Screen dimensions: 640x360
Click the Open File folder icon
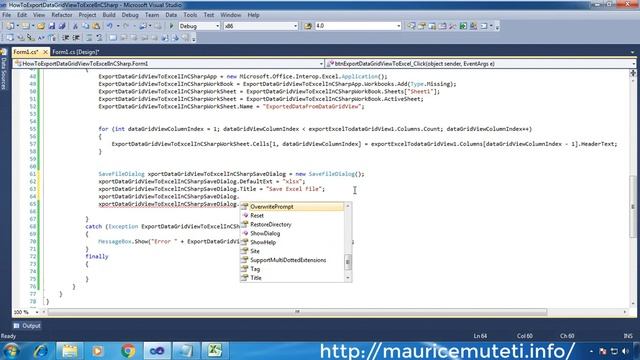(x=41, y=26)
